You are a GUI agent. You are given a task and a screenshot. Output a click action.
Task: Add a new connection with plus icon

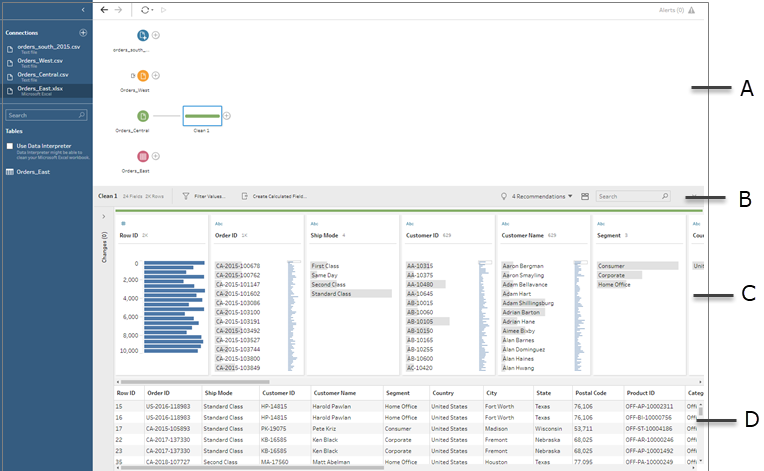pyautogui.click(x=83, y=33)
